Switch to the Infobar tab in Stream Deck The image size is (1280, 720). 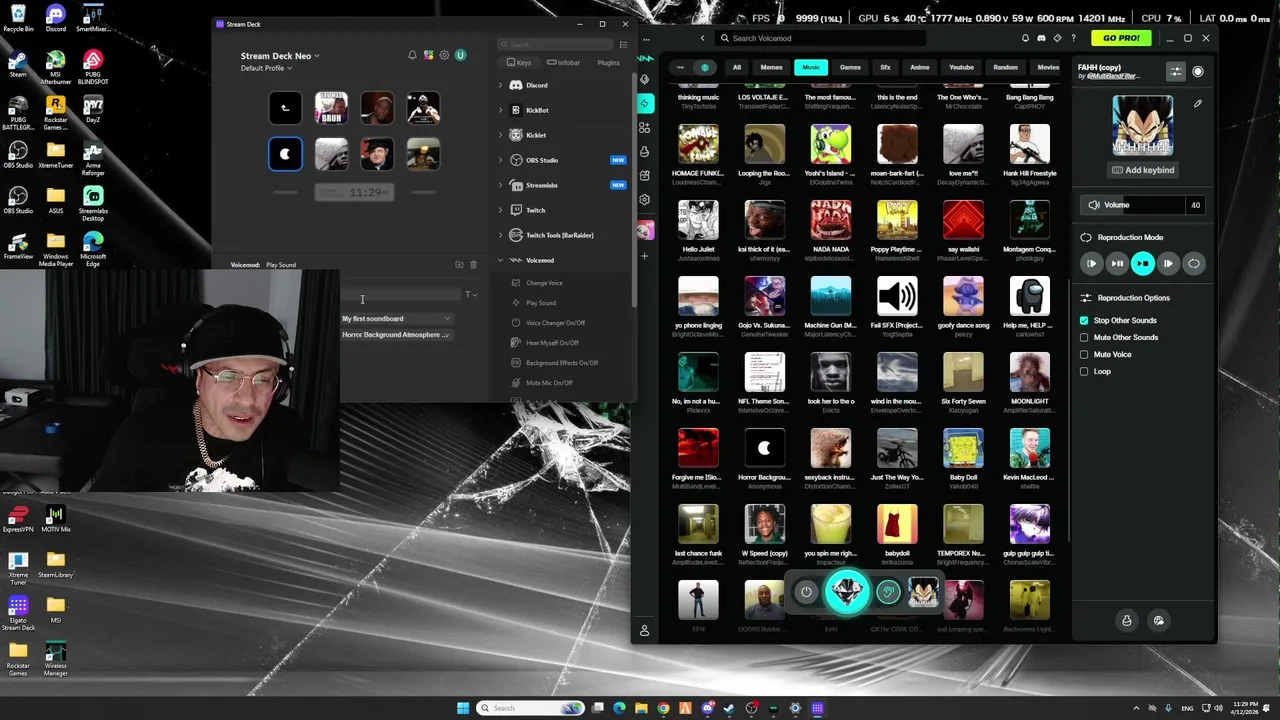point(565,63)
